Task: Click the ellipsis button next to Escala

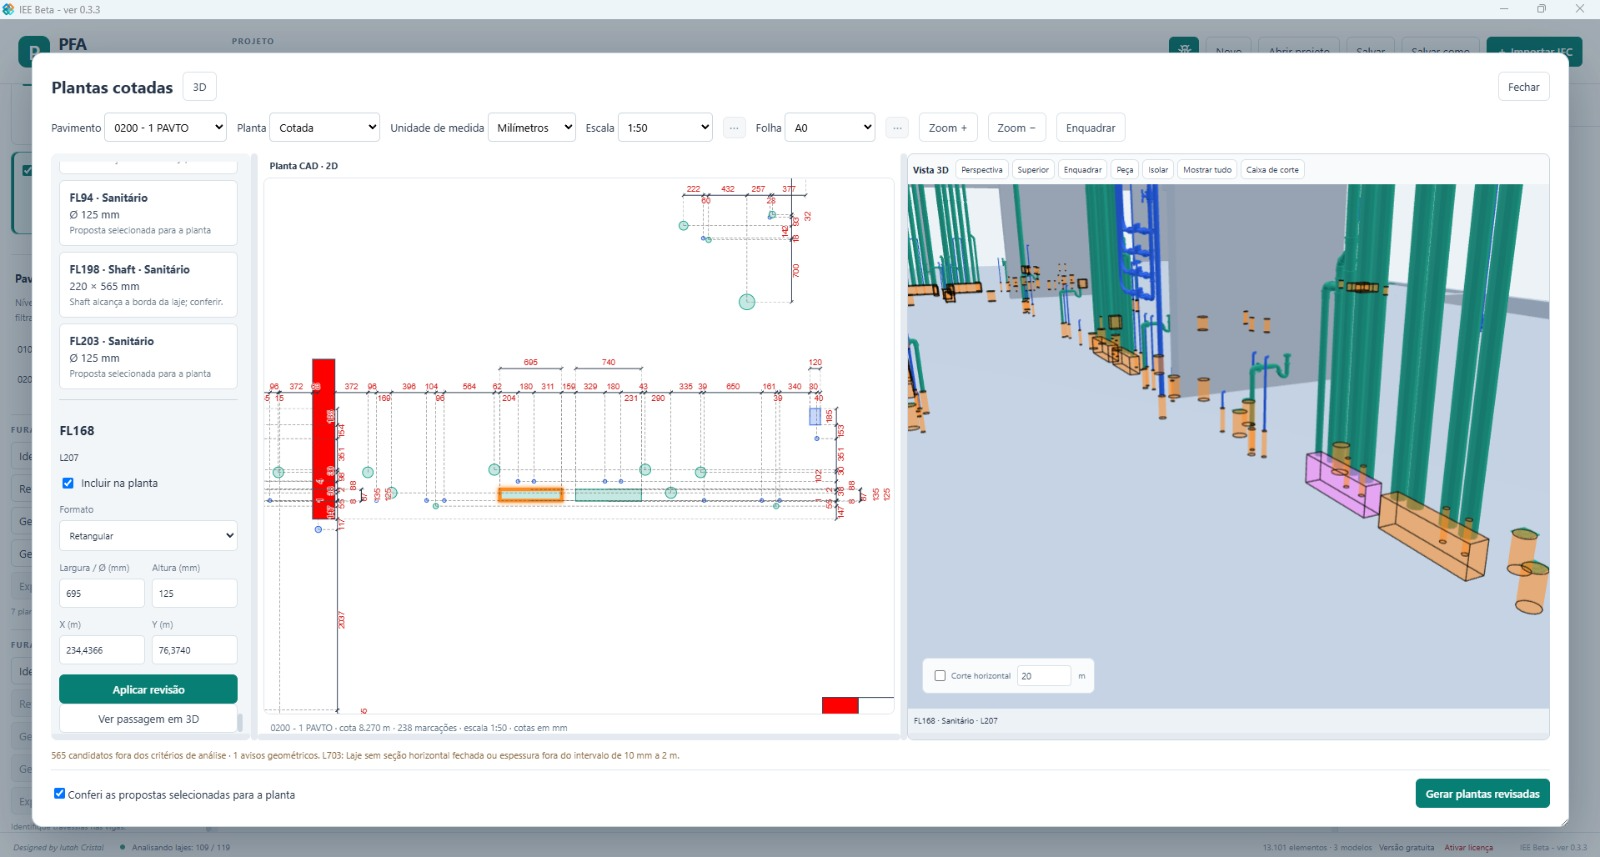Action: point(734,128)
